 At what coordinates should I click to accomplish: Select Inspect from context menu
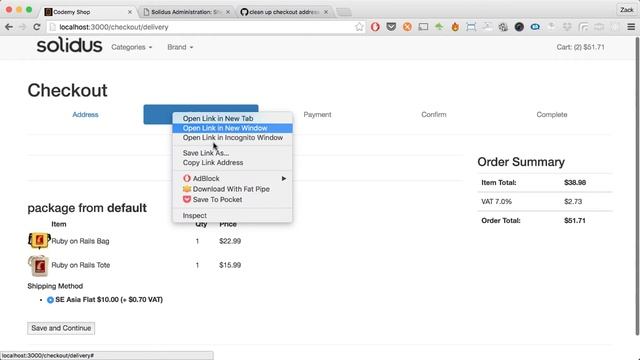[x=232, y=216]
